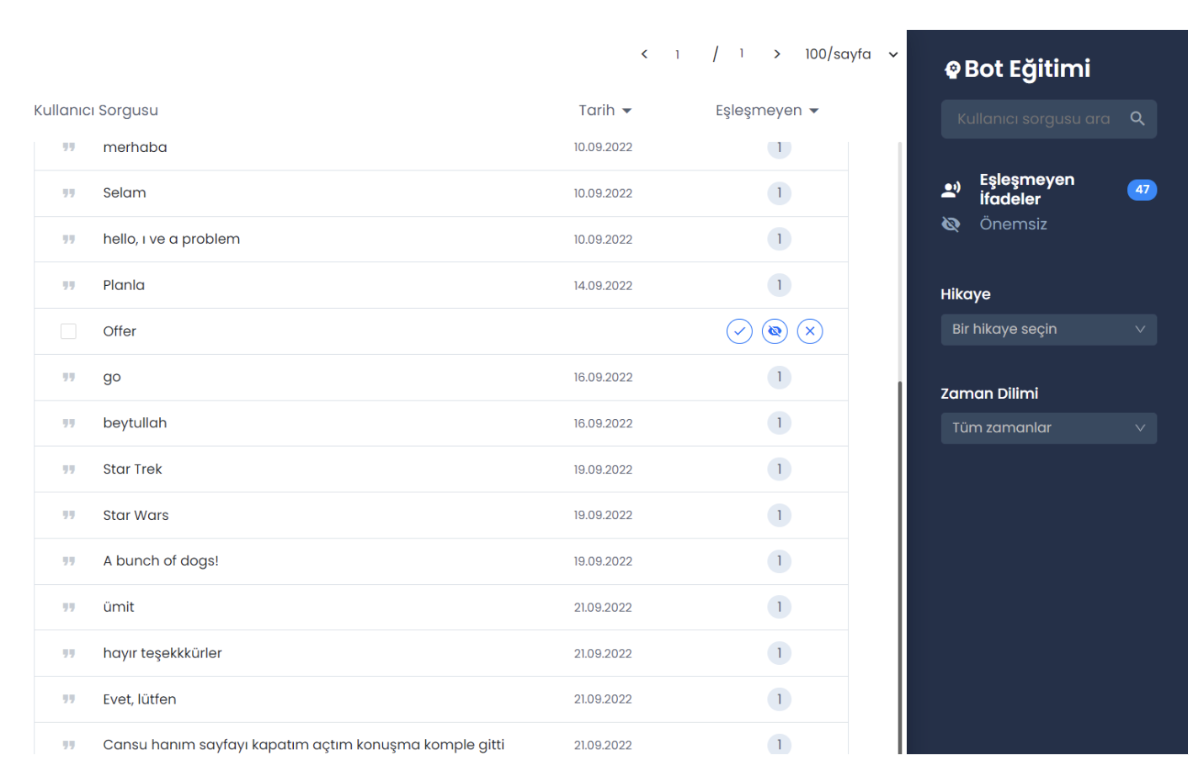Open the Önemsiz section
The width and height of the screenshot is (1190, 760).
pyautogui.click(x=1013, y=224)
